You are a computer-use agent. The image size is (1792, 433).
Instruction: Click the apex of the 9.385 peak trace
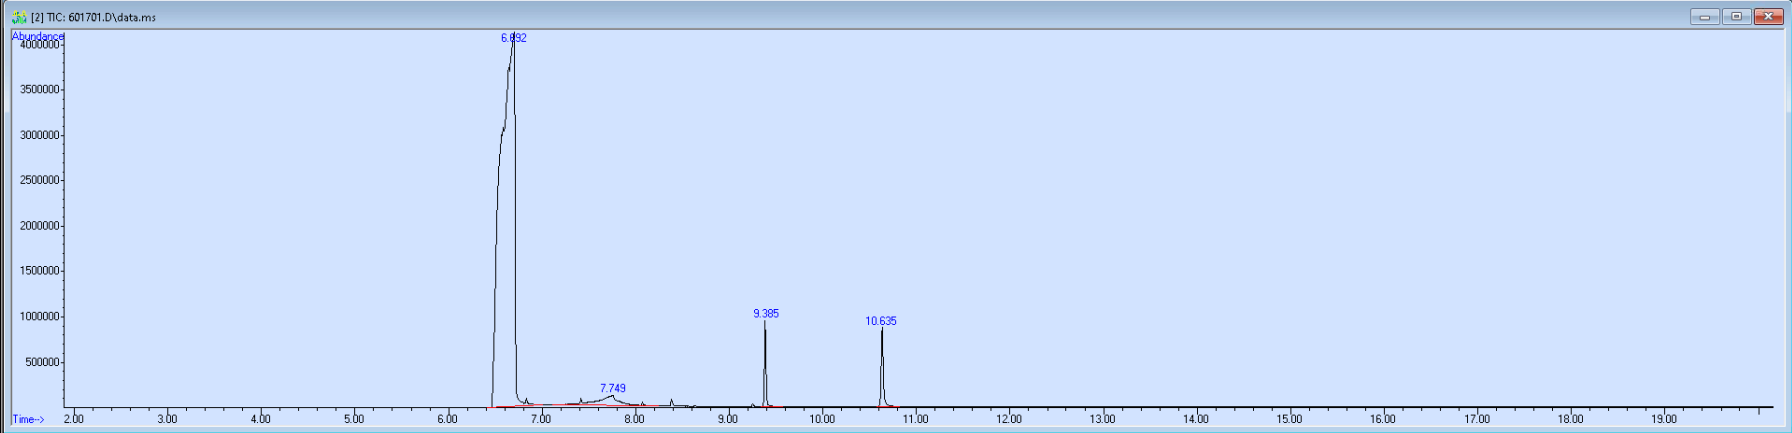[765, 323]
